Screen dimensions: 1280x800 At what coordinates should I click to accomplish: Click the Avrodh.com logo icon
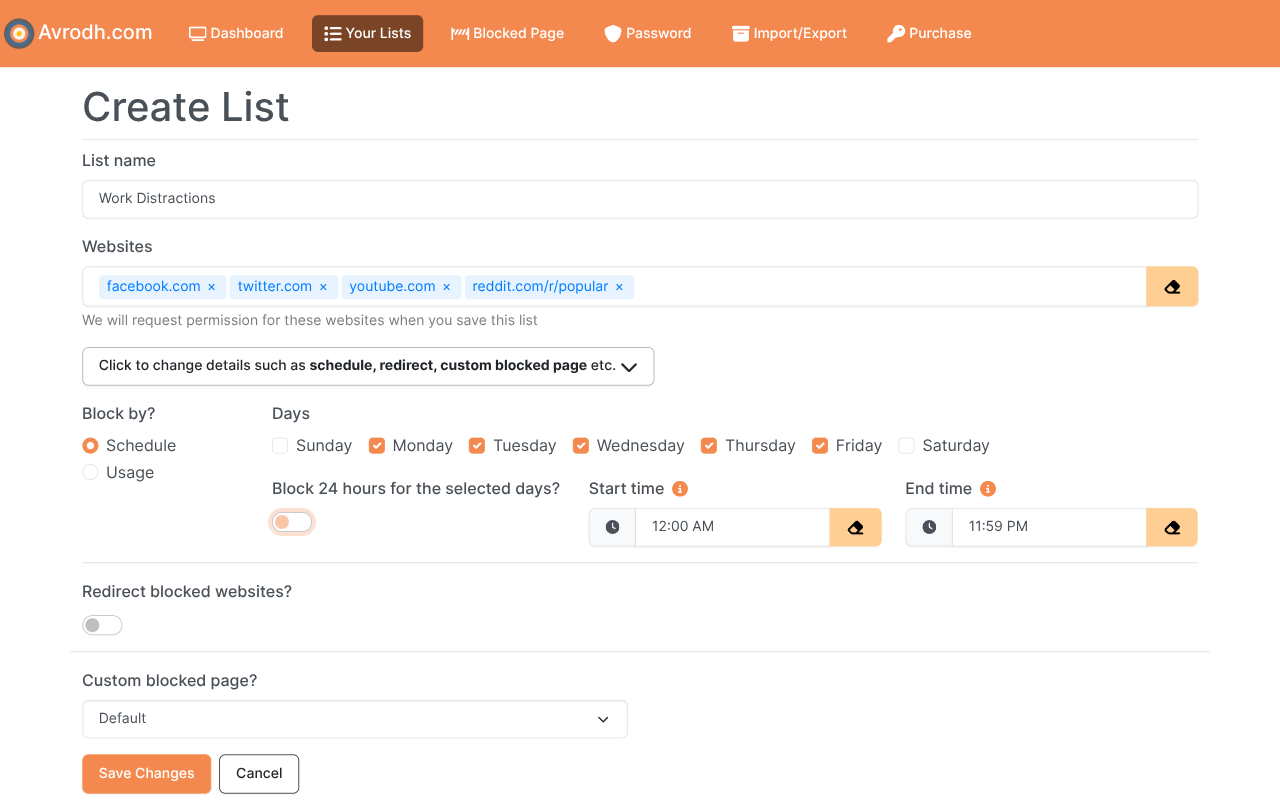(x=18, y=33)
